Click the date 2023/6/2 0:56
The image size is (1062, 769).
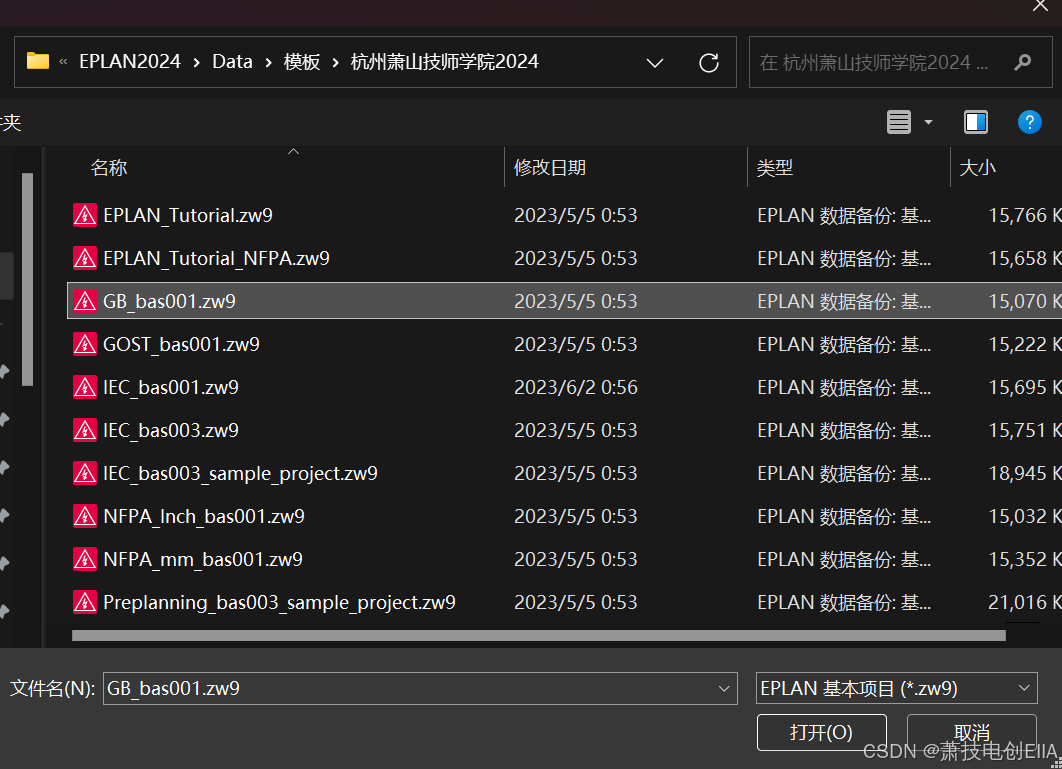576,388
